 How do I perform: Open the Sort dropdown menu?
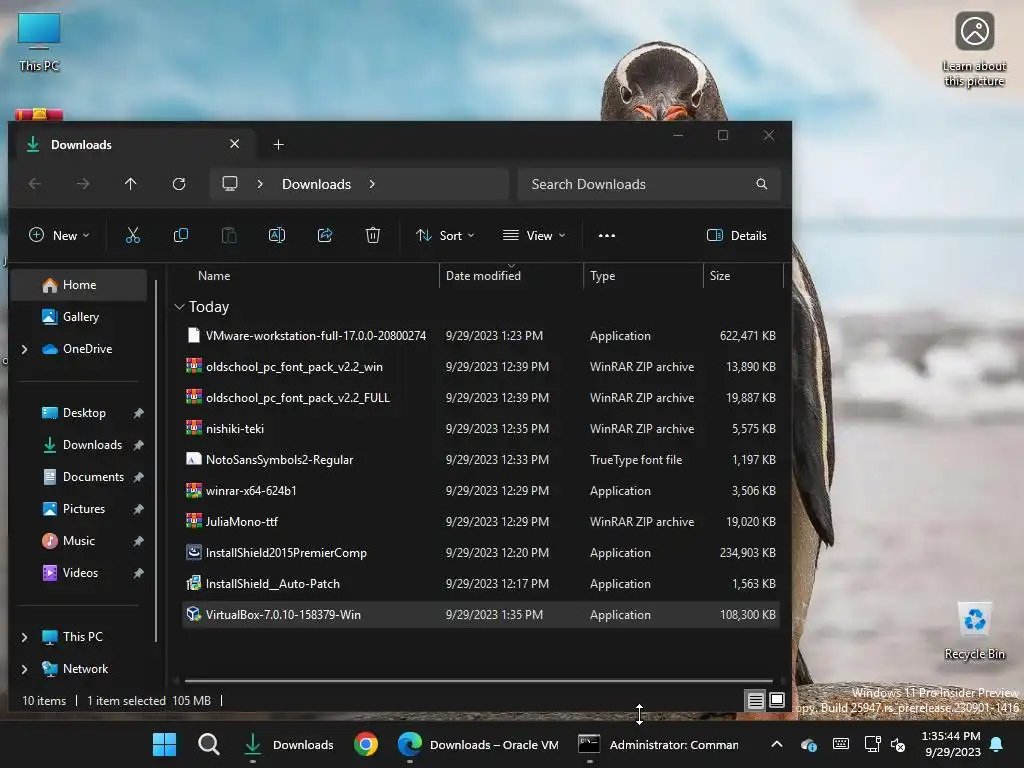445,235
